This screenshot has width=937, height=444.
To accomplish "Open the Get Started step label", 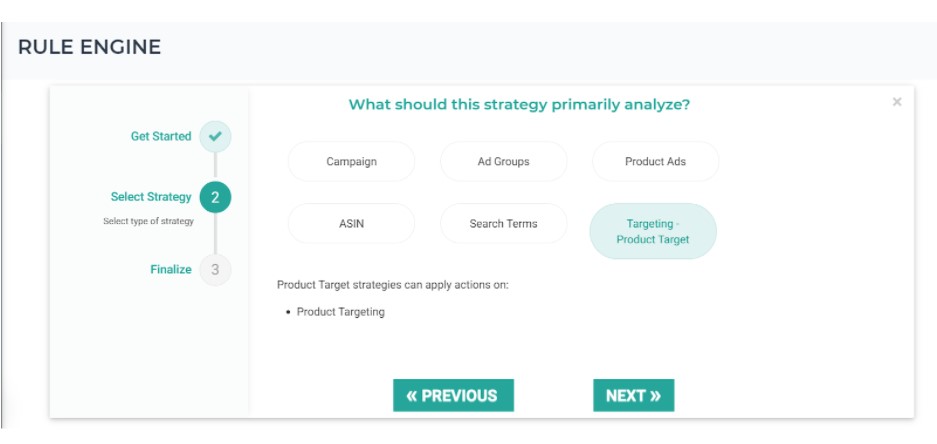I will 160,136.
